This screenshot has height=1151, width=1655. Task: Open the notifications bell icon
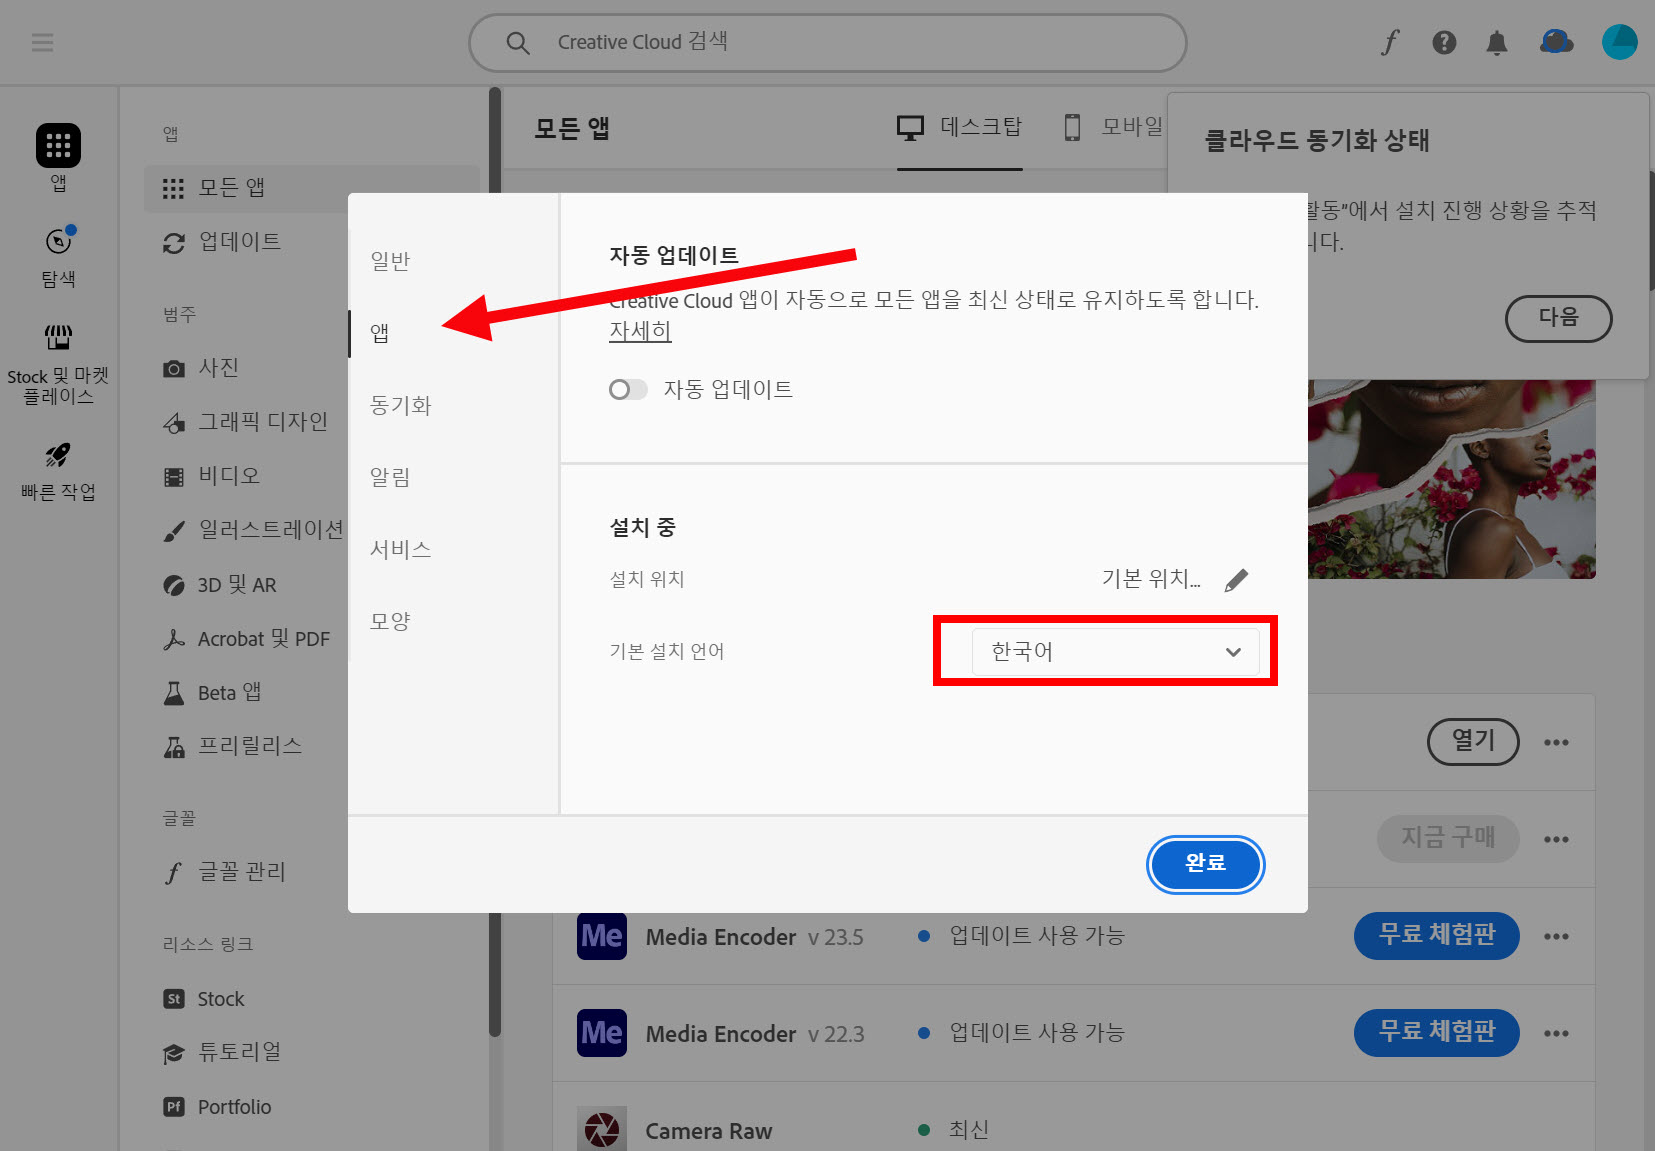coord(1497,42)
